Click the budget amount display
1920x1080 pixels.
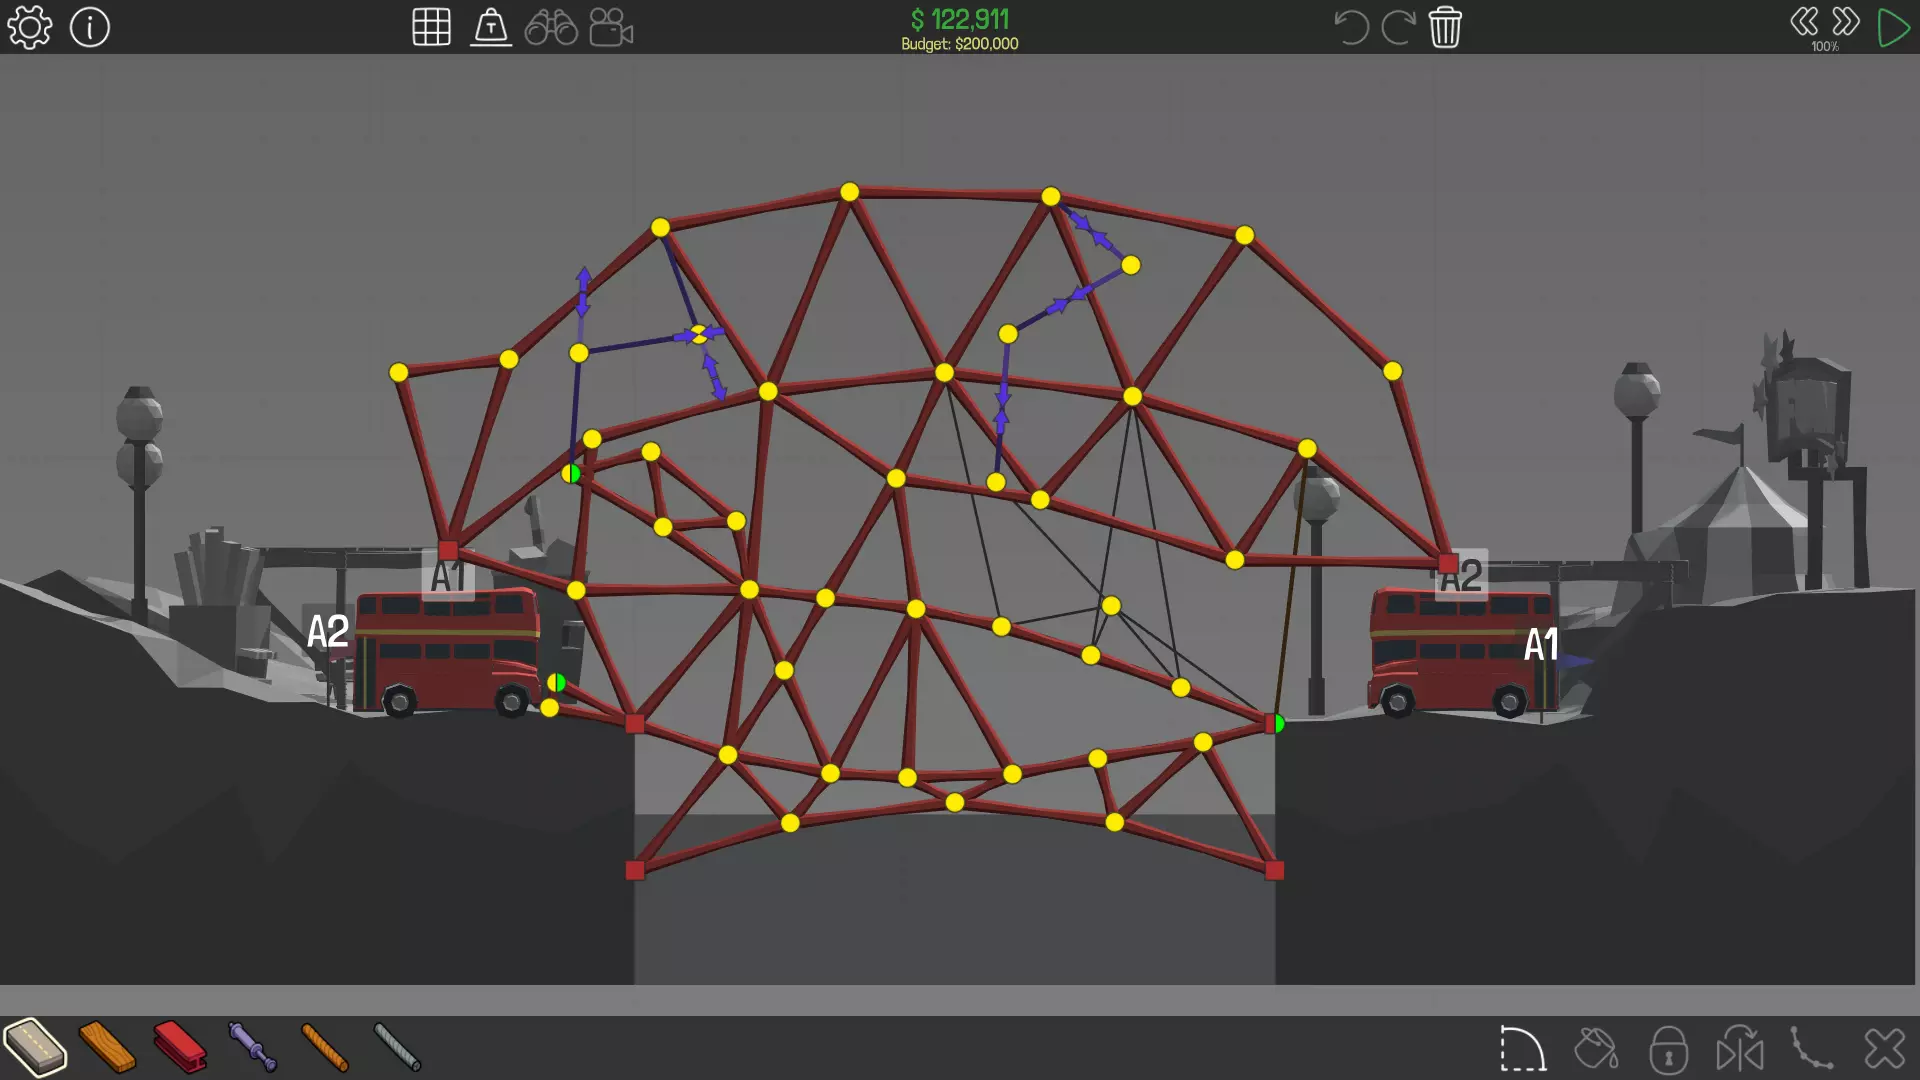coord(959,44)
